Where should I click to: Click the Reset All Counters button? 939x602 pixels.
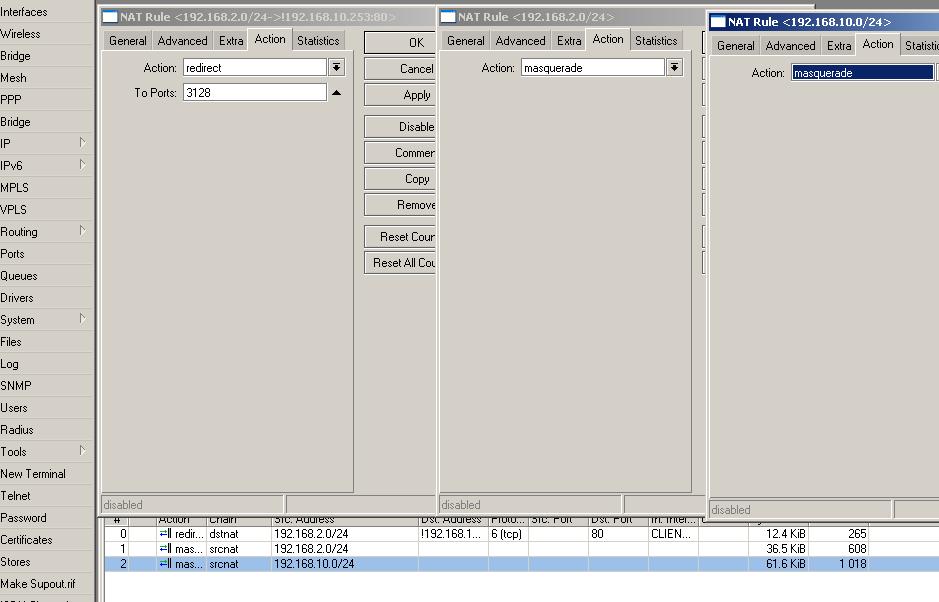400,262
